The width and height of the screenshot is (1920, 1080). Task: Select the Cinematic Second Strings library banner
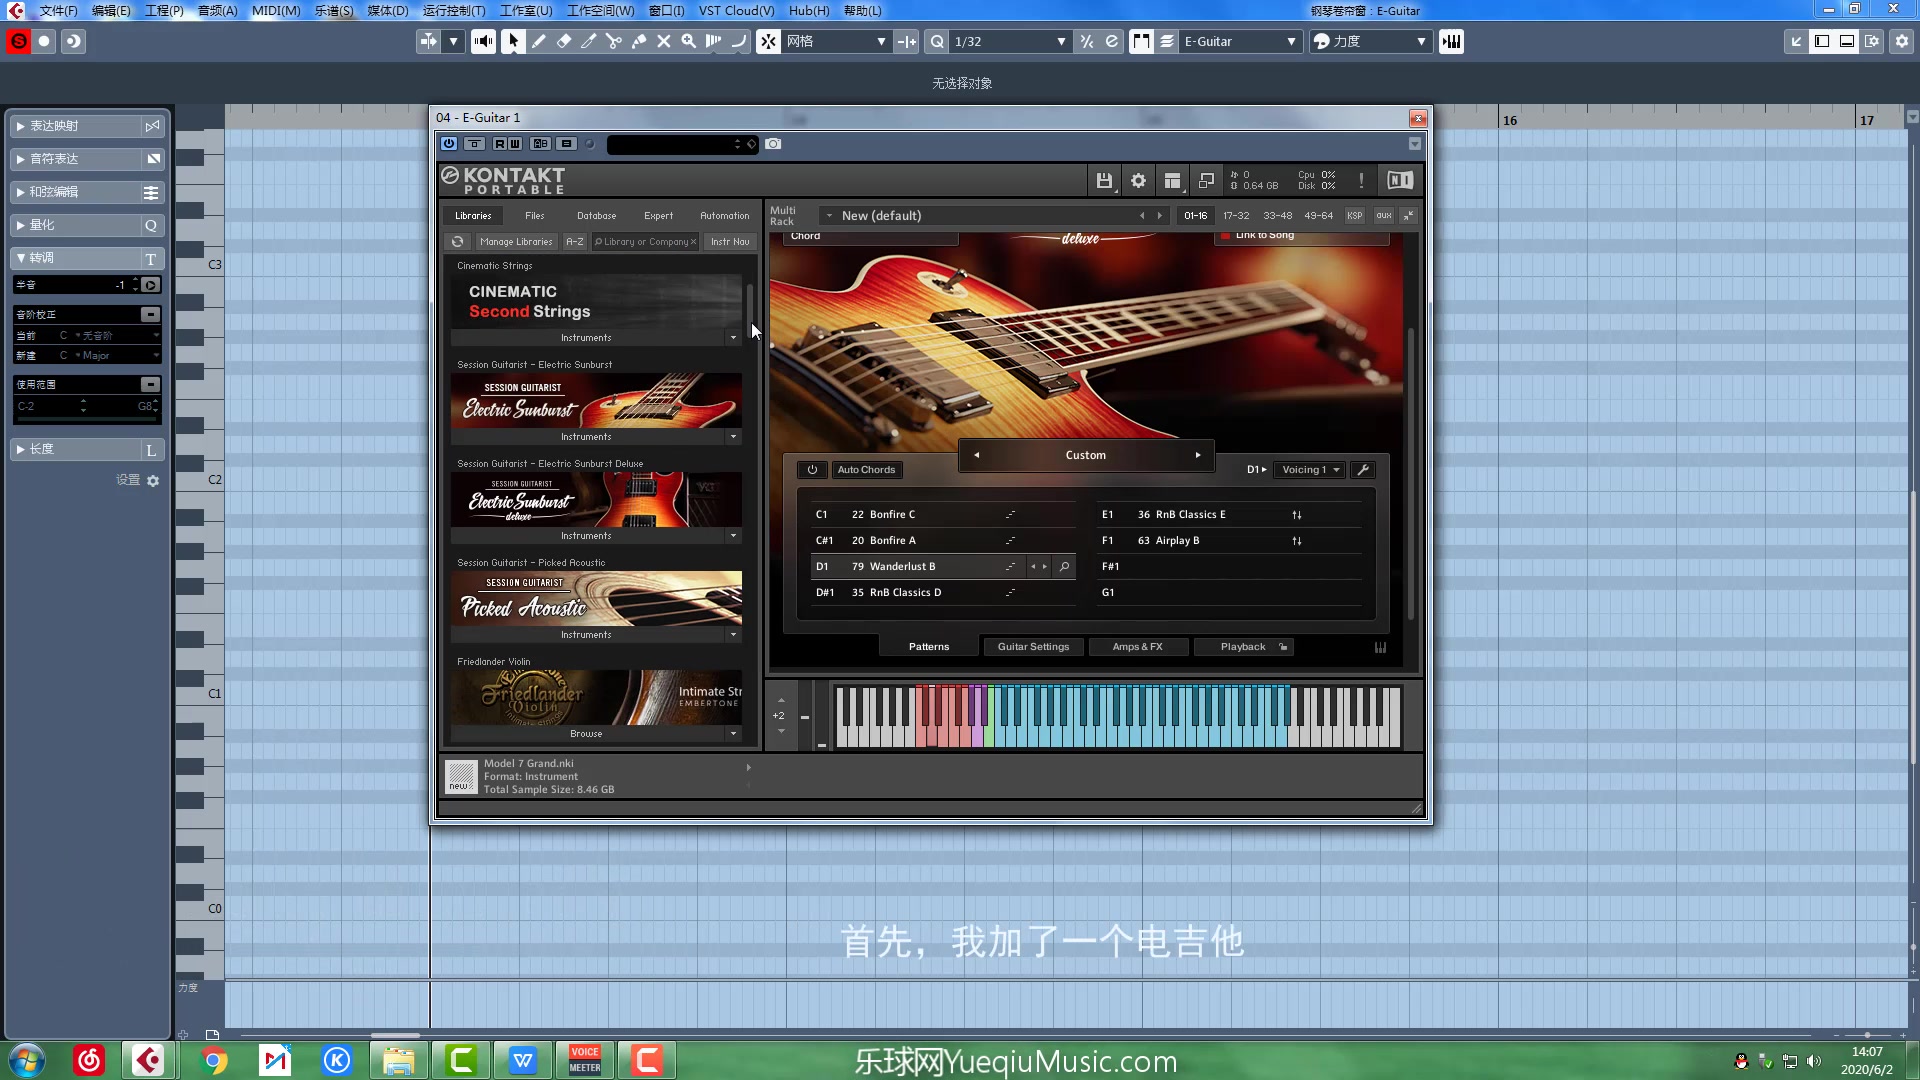(596, 302)
